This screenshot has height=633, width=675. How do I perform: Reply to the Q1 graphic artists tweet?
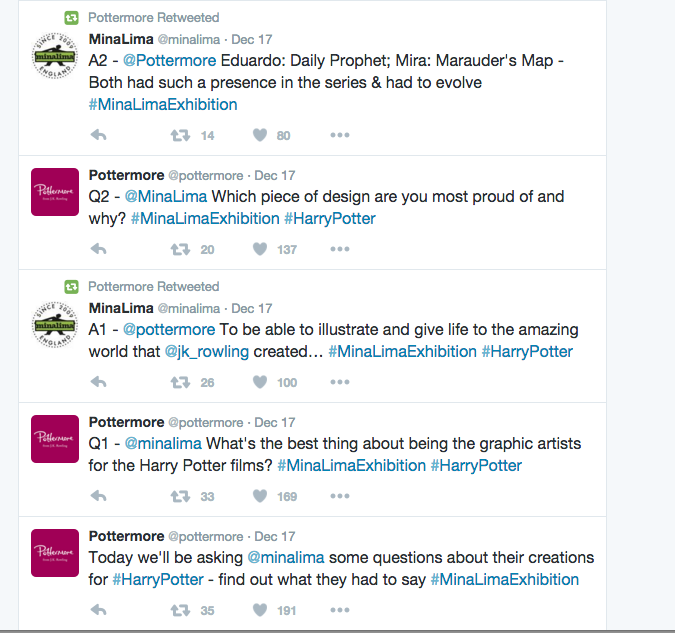[99, 496]
